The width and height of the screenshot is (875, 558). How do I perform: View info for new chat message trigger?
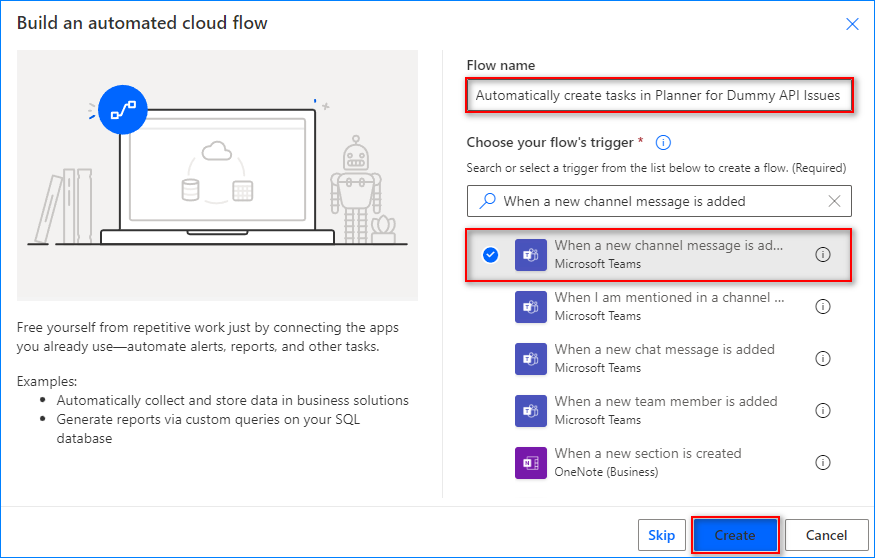pyautogui.click(x=823, y=359)
